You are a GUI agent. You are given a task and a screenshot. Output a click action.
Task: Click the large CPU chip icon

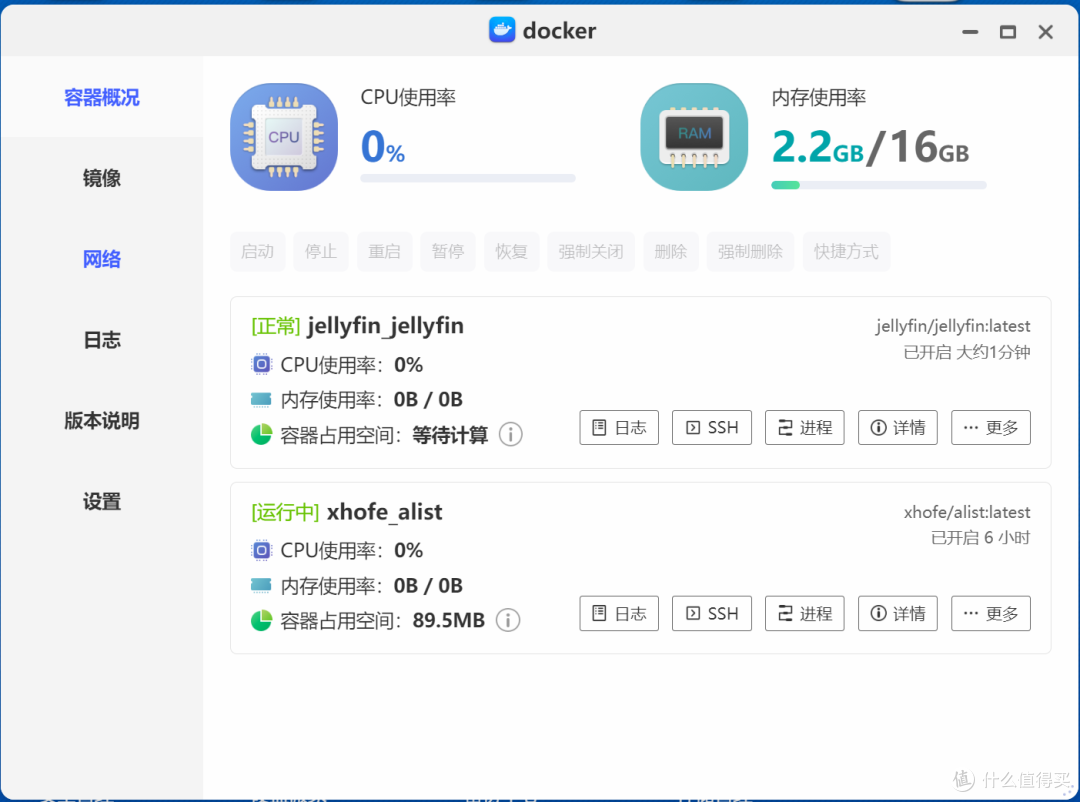pyautogui.click(x=284, y=137)
